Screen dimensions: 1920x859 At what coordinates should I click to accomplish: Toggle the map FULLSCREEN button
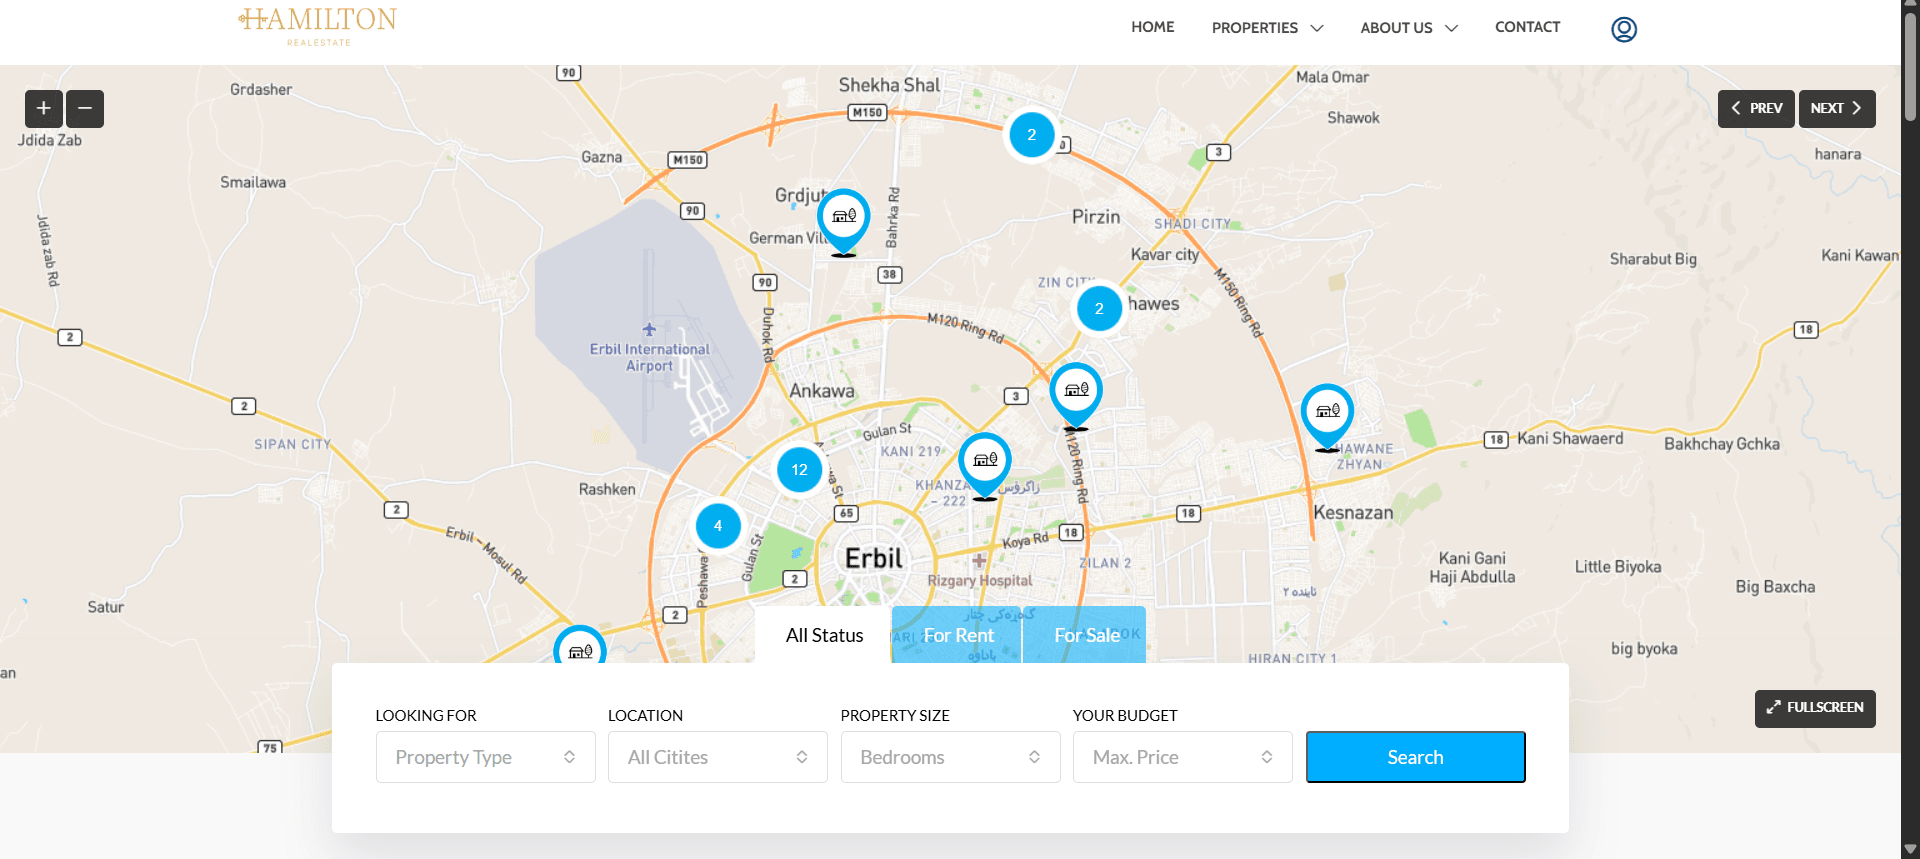point(1814,707)
